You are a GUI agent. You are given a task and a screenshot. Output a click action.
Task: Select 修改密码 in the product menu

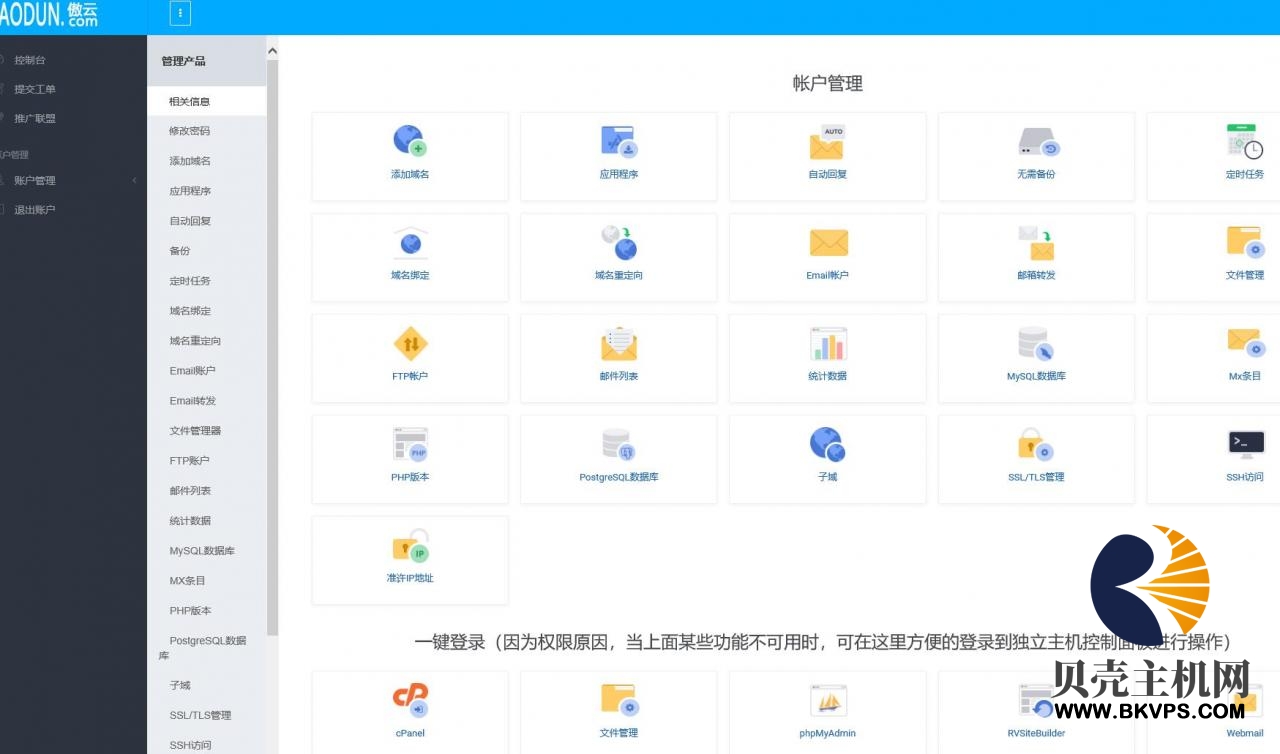[x=190, y=131]
